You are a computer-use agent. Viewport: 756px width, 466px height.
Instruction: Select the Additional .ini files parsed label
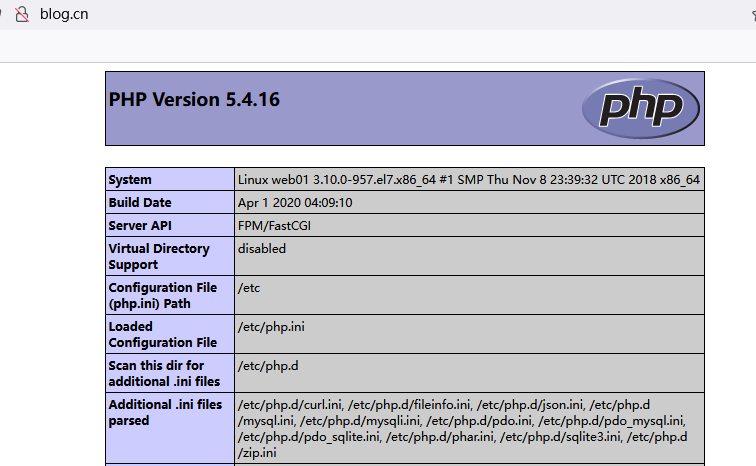pyautogui.click(x=165, y=413)
